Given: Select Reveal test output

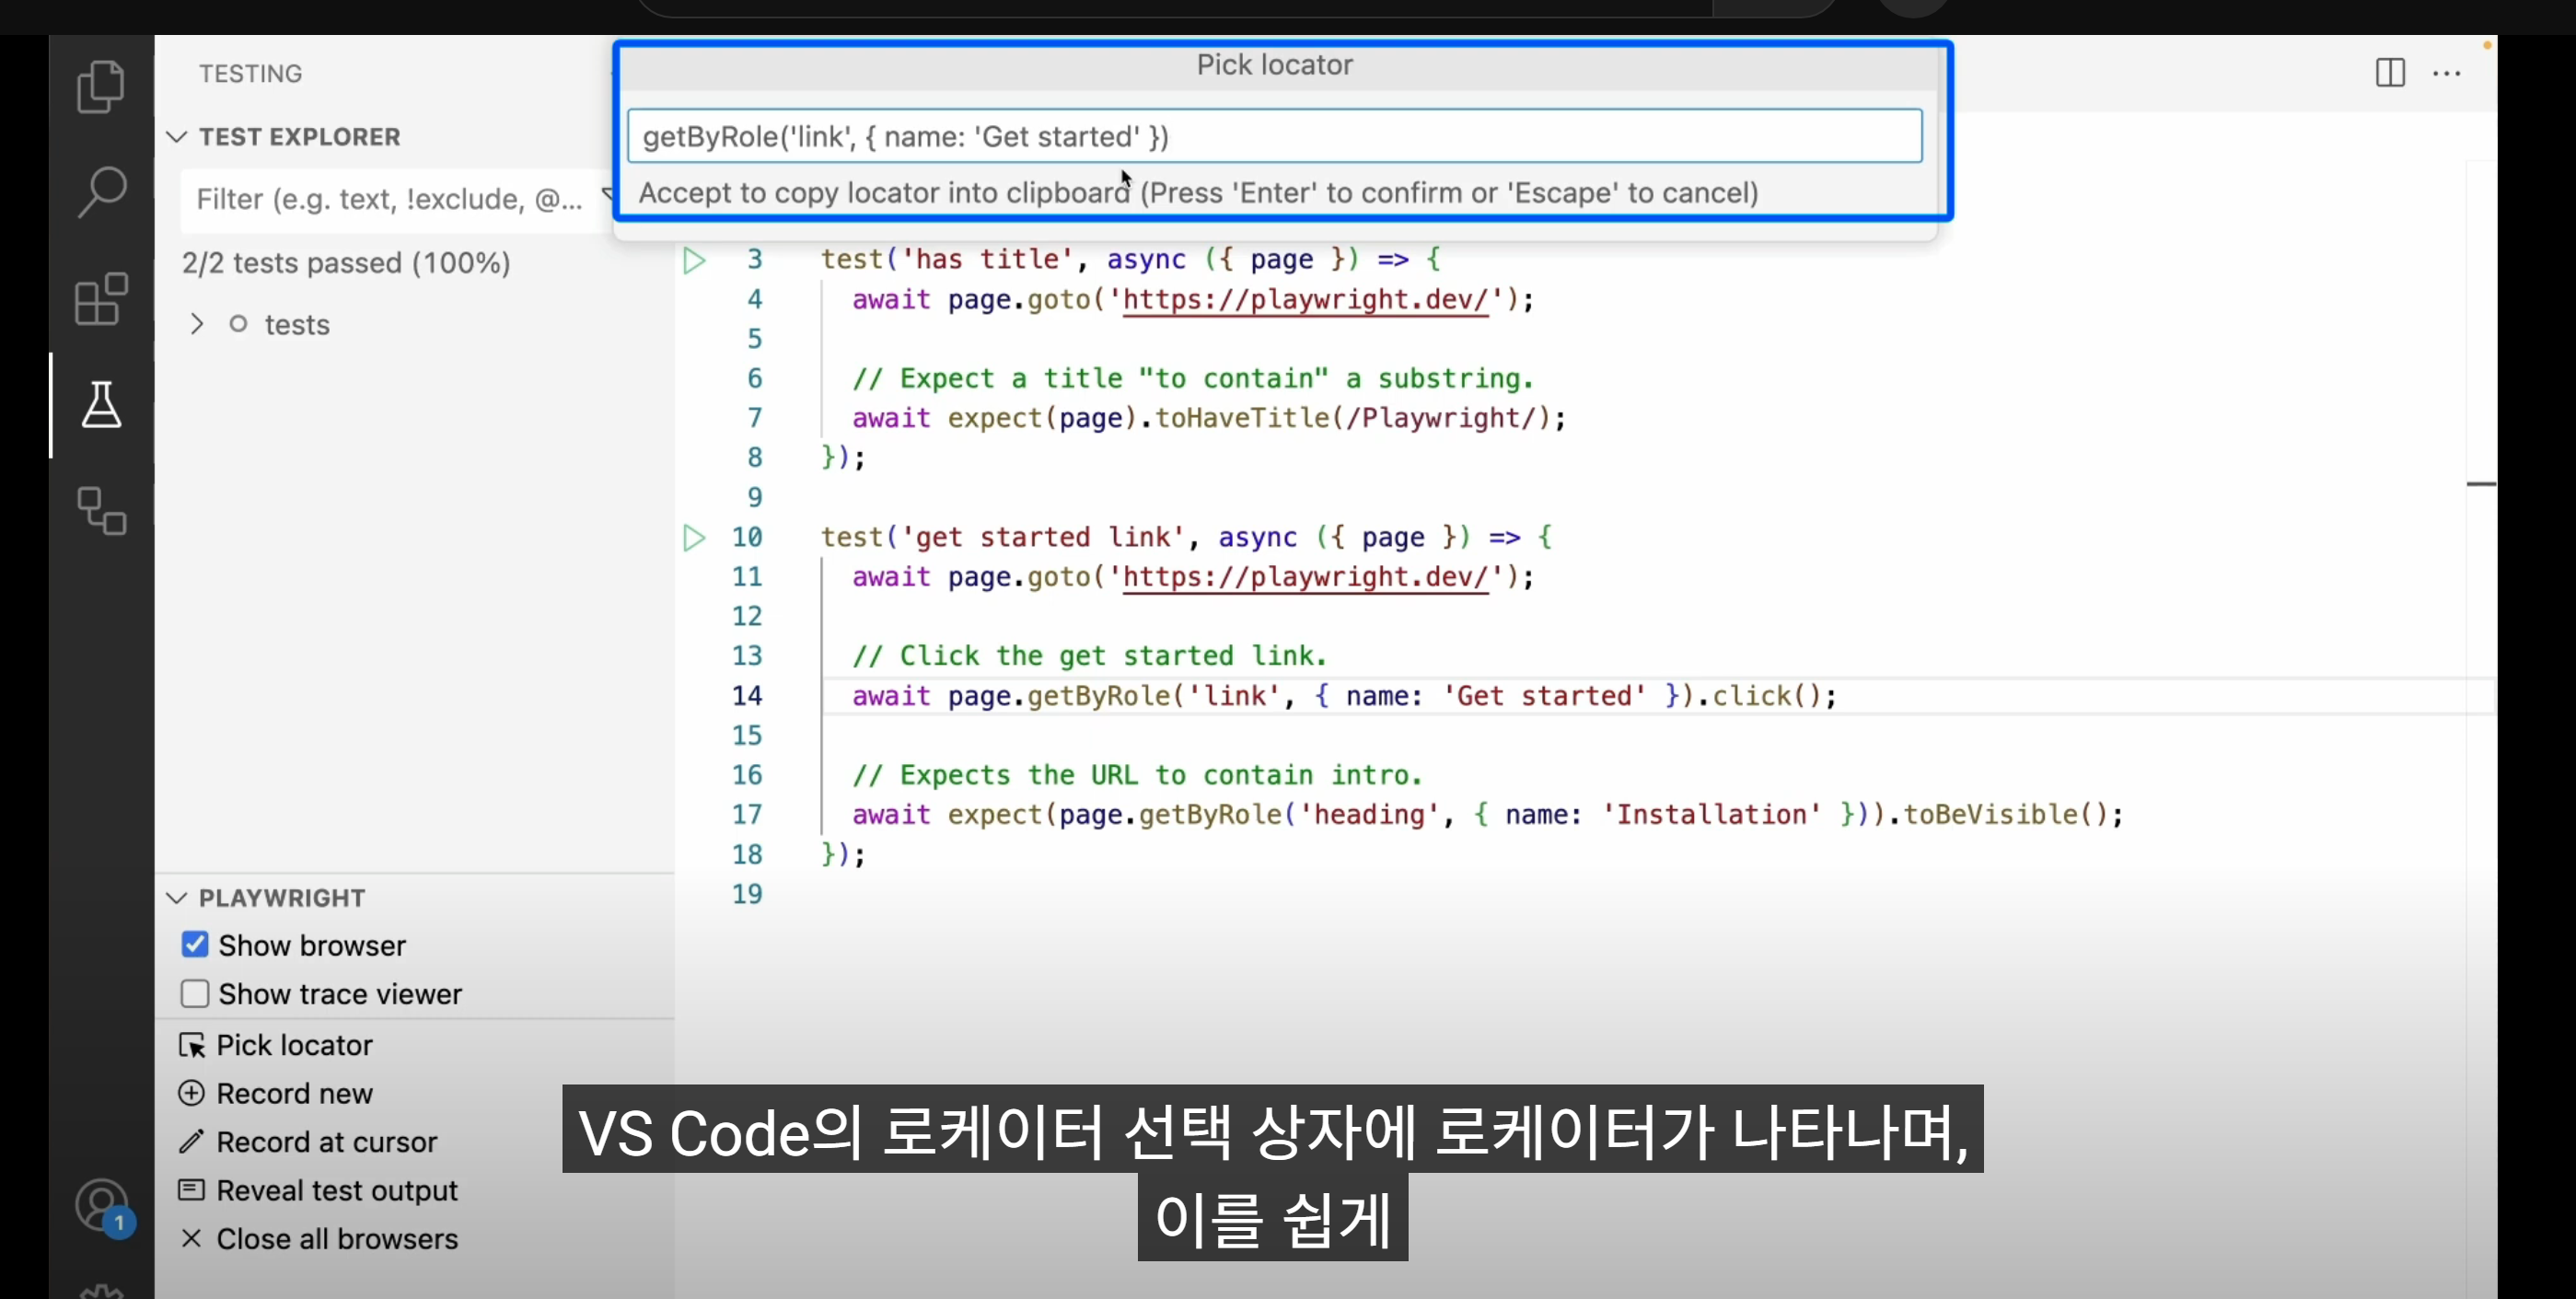Looking at the screenshot, I should point(336,1191).
